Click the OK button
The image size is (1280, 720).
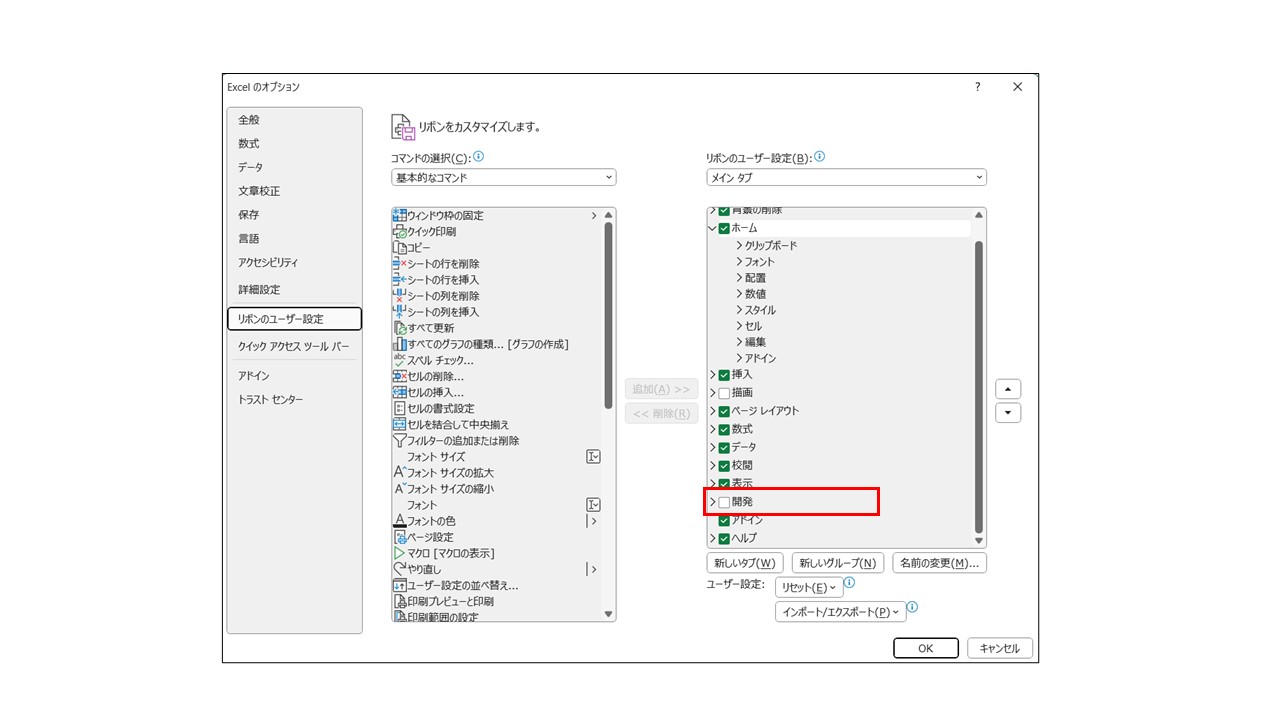[x=926, y=648]
